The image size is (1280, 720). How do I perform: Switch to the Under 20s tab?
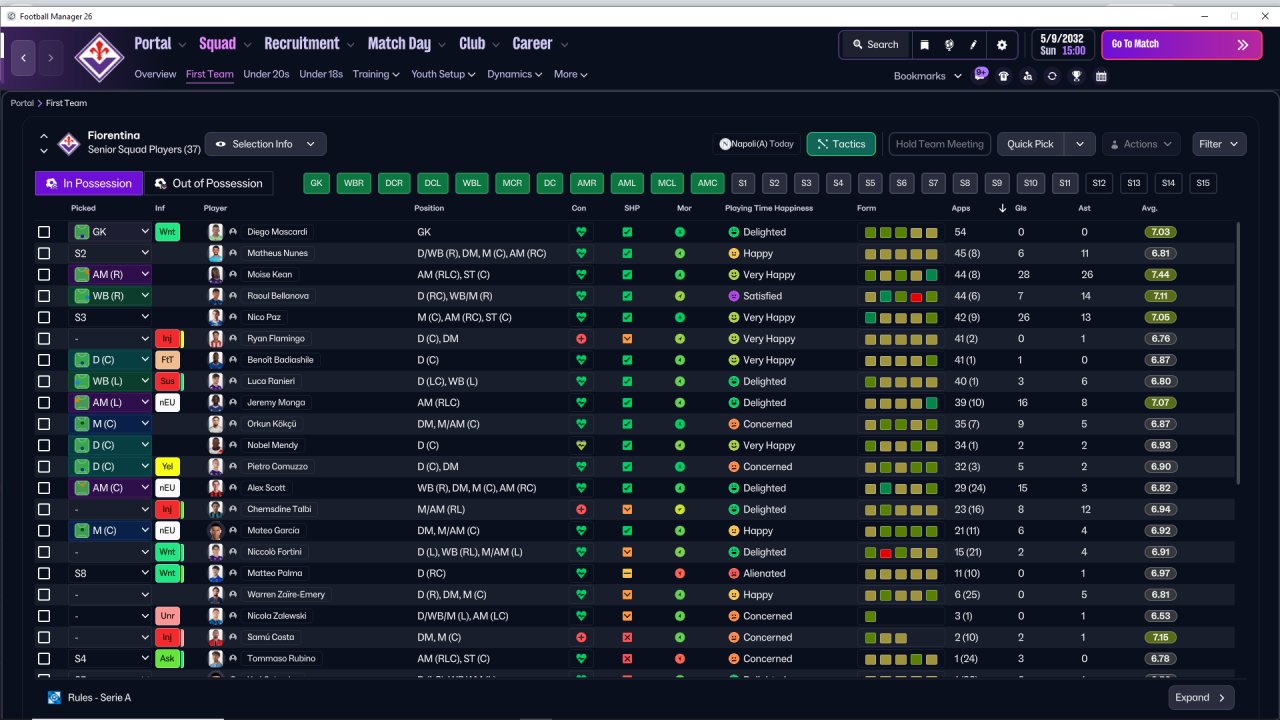pyautogui.click(x=266, y=74)
